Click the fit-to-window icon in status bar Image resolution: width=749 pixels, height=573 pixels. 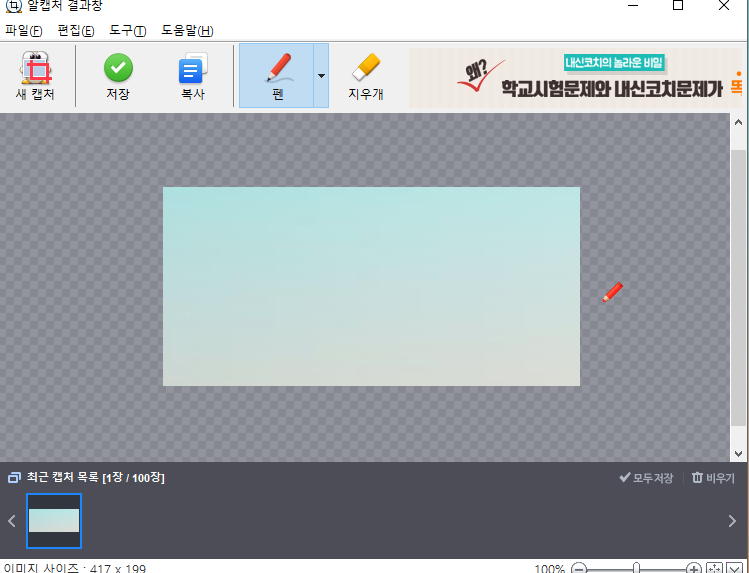715,568
